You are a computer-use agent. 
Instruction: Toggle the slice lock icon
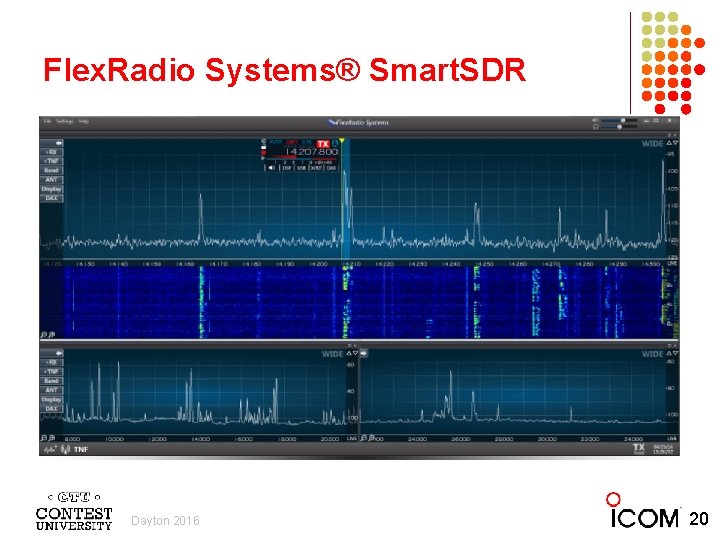pos(264,147)
